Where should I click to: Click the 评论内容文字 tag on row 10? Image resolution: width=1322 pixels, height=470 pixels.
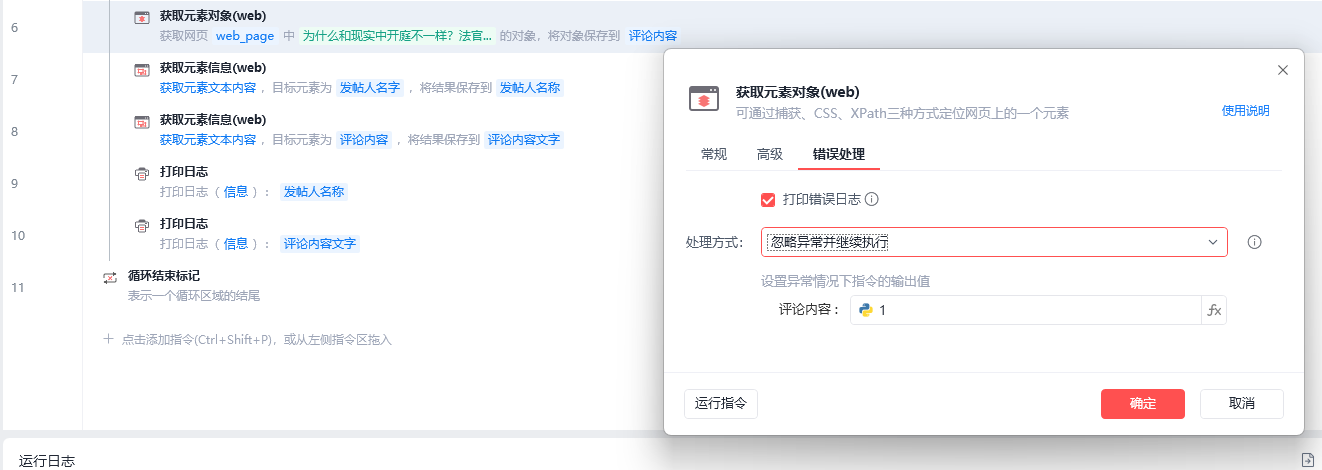click(x=319, y=244)
